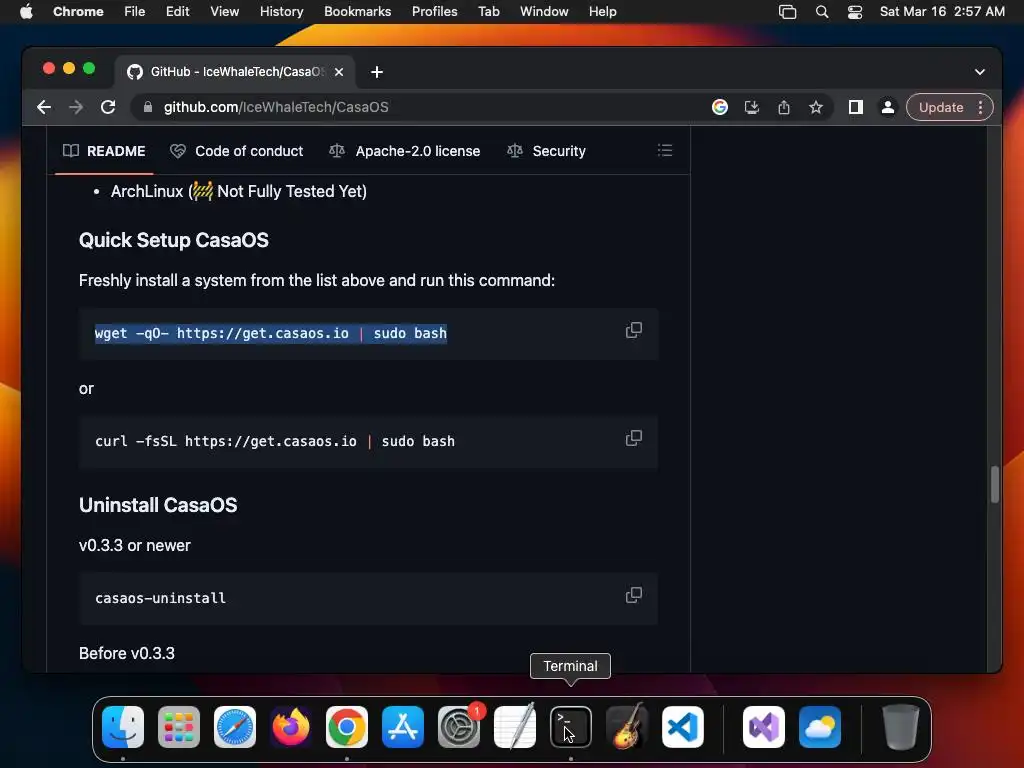Screen dimensions: 1024x768
Task: Open the Apple menu
Action: pyautogui.click(x=26, y=12)
